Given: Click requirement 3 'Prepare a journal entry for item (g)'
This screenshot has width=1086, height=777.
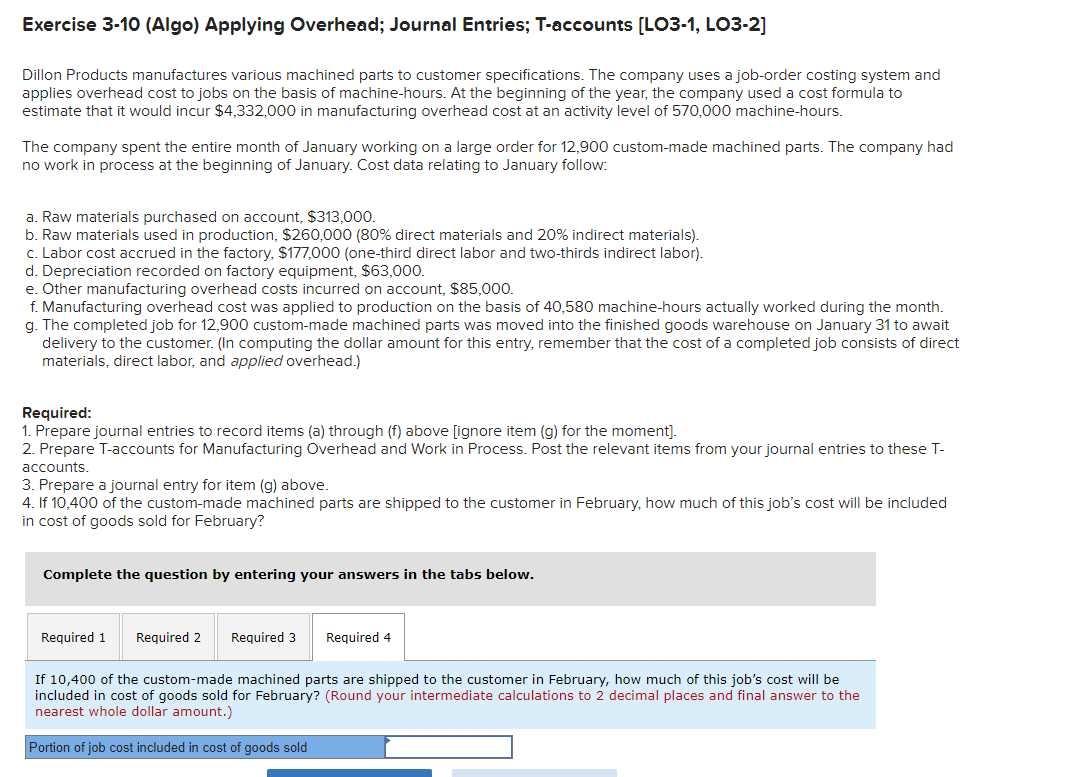Looking at the screenshot, I should 175,485.
